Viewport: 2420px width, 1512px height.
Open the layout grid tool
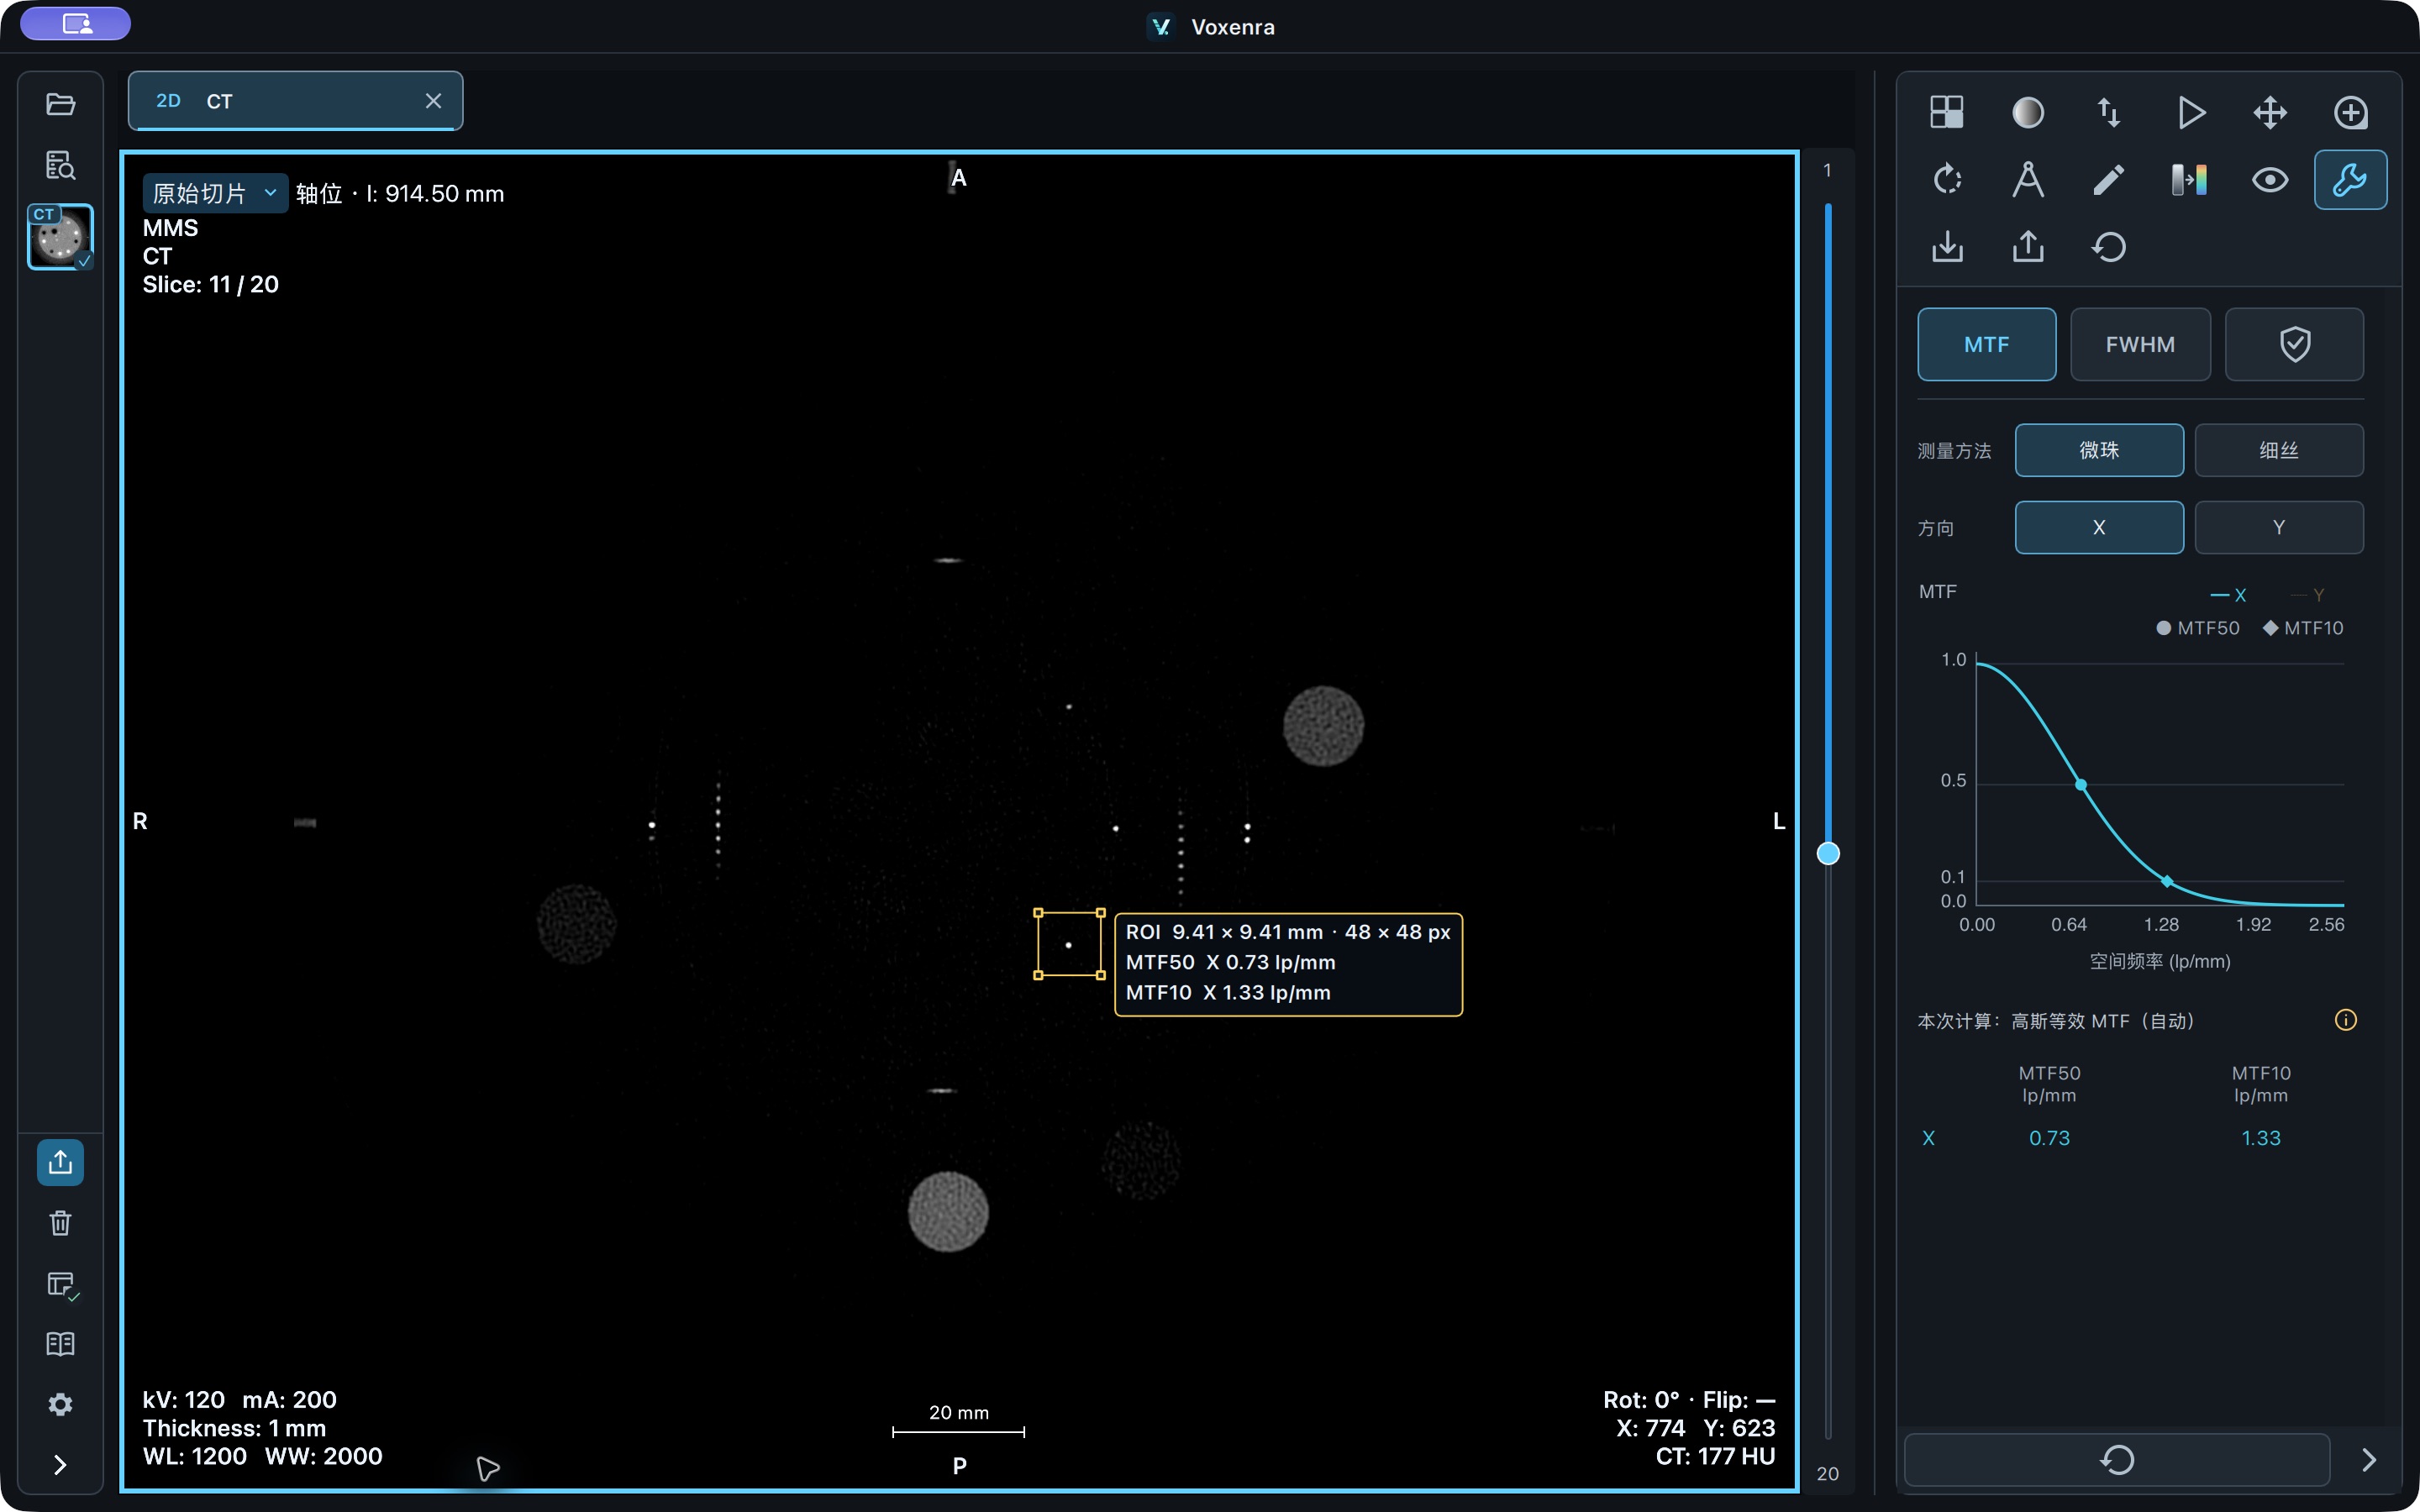point(1946,112)
